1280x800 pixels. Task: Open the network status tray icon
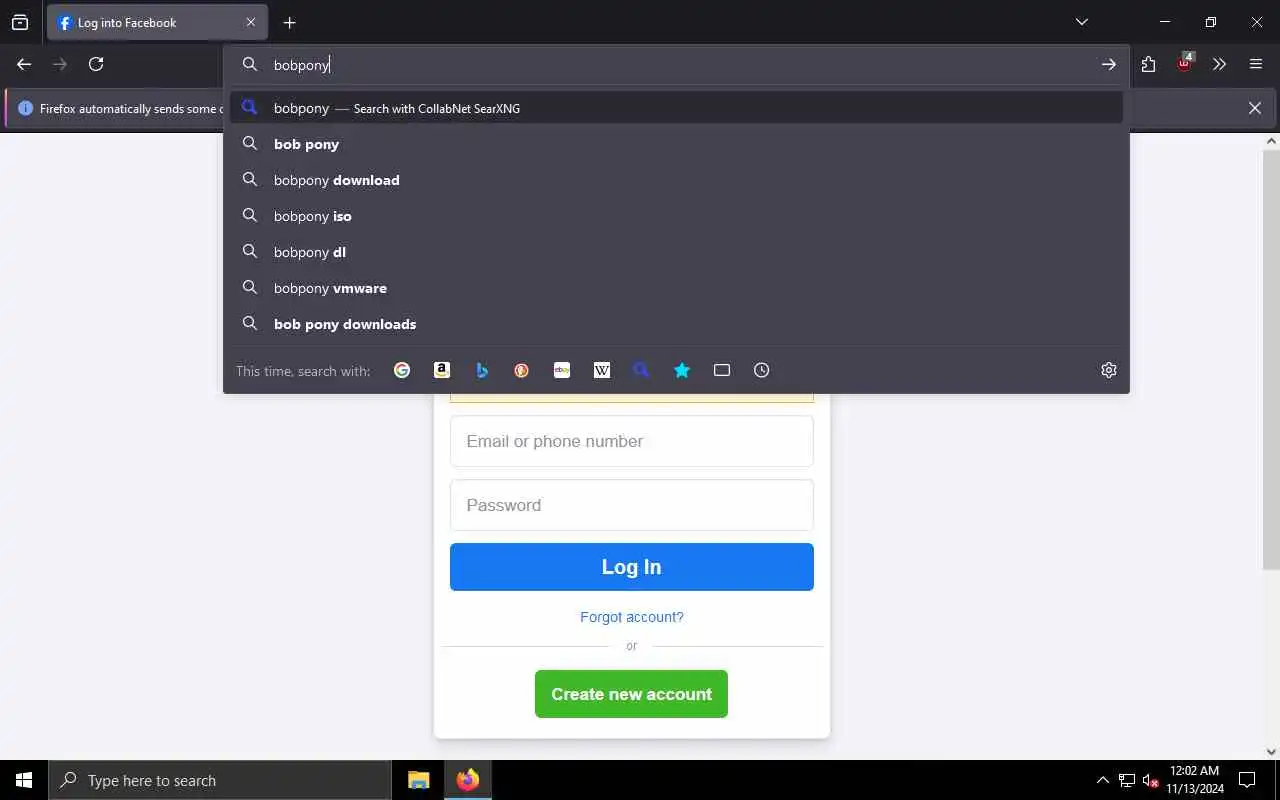click(x=1127, y=780)
